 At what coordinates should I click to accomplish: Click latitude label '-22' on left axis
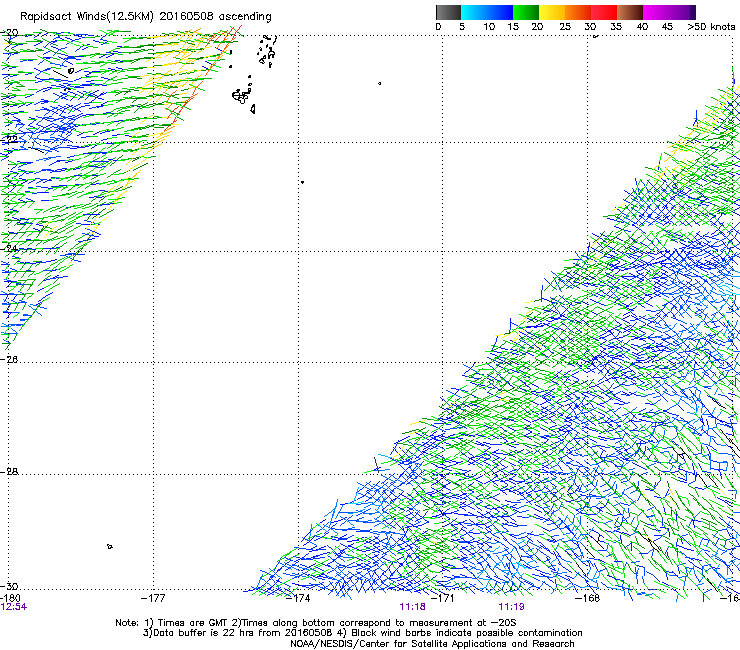click(x=9, y=139)
